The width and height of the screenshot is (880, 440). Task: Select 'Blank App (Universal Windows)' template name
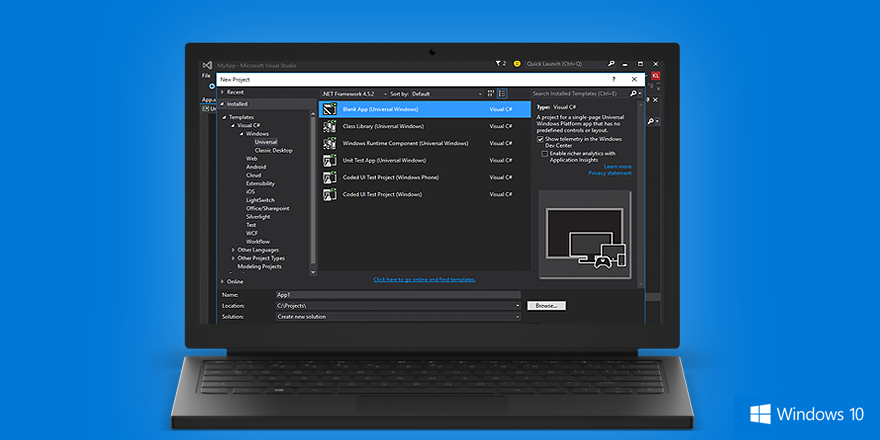[381, 109]
